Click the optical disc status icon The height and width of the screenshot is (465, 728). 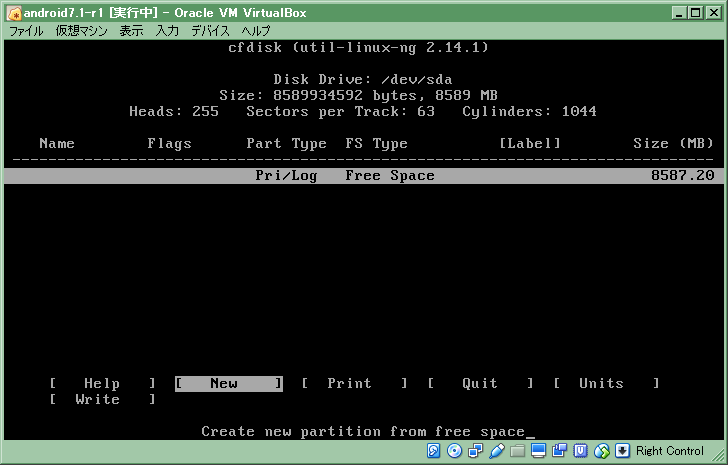pos(454,451)
